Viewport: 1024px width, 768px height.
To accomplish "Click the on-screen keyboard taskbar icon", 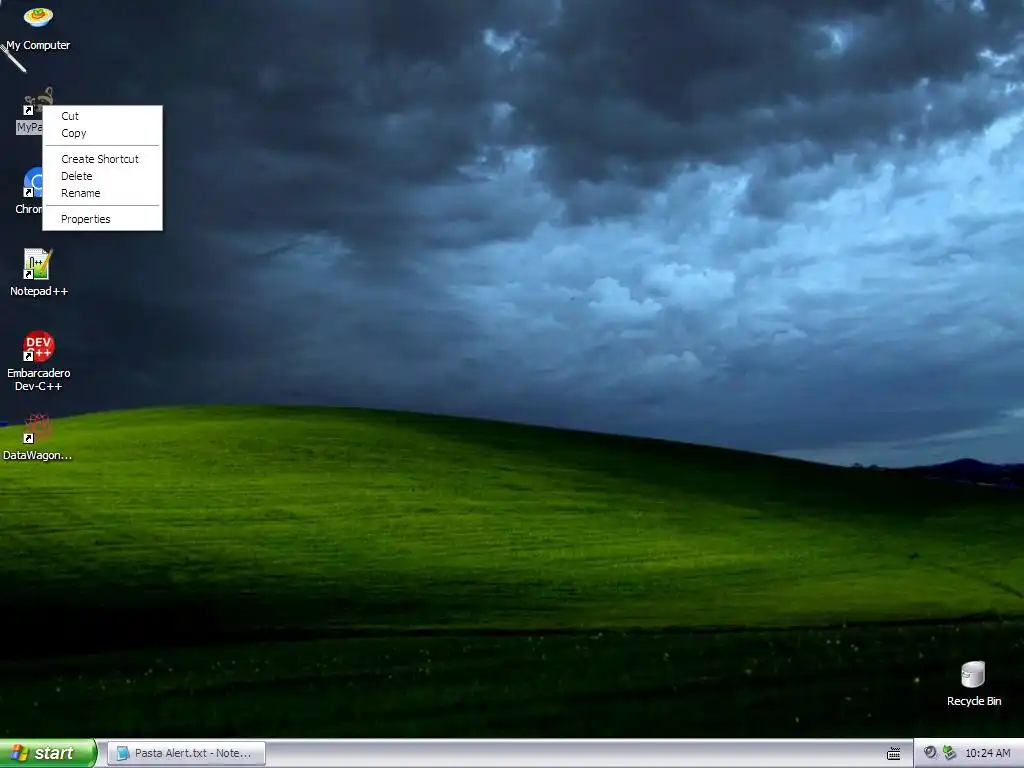I will [x=894, y=754].
